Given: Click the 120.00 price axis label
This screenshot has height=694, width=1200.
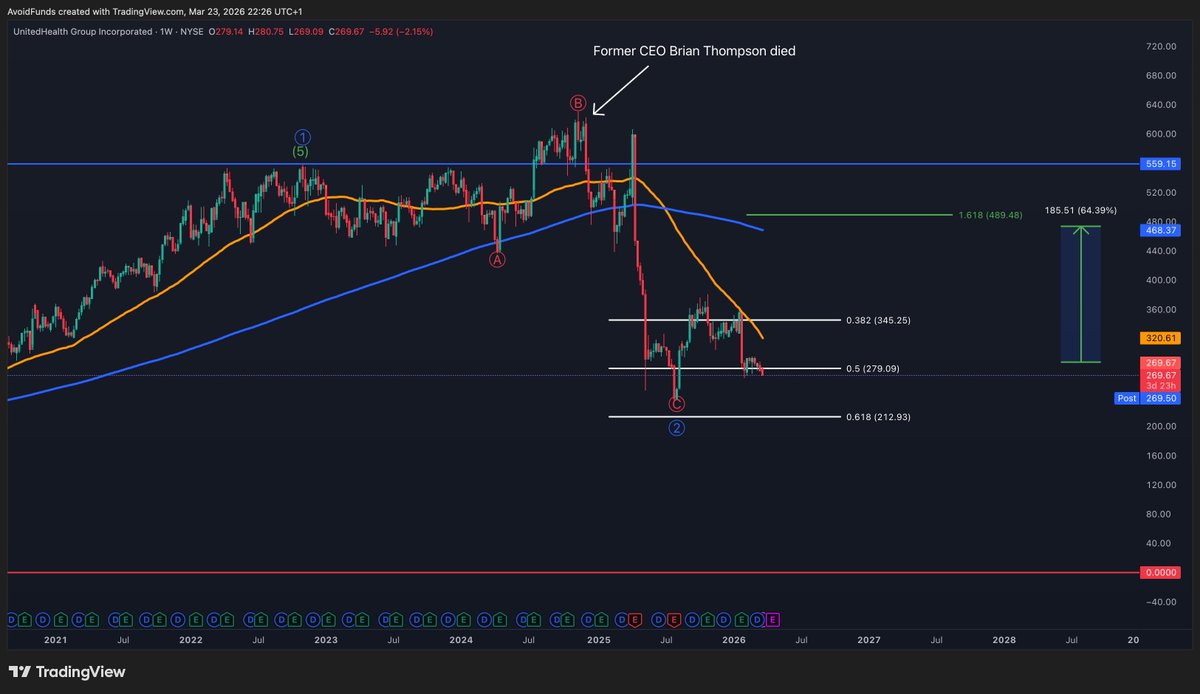Looking at the screenshot, I should coord(1161,485).
